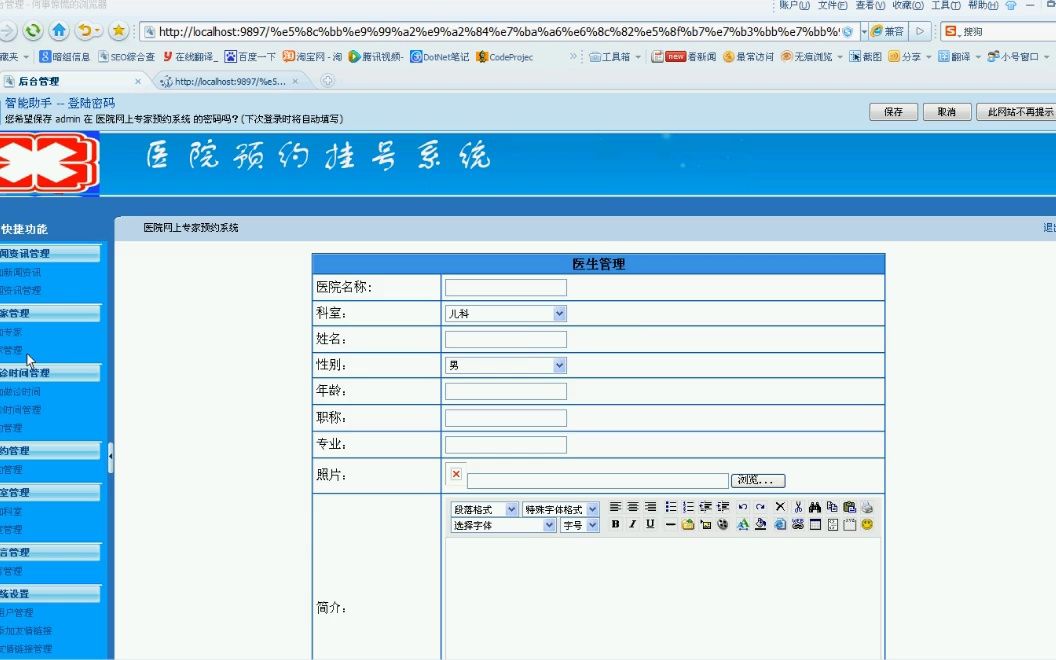Insert a numbered list in the editor
1056x660 pixels.
(x=688, y=507)
